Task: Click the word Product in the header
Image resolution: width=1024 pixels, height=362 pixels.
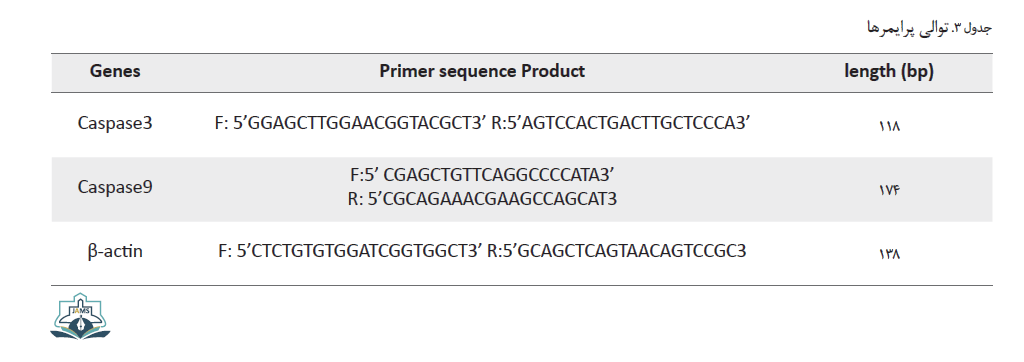Action: pyautogui.click(x=552, y=71)
